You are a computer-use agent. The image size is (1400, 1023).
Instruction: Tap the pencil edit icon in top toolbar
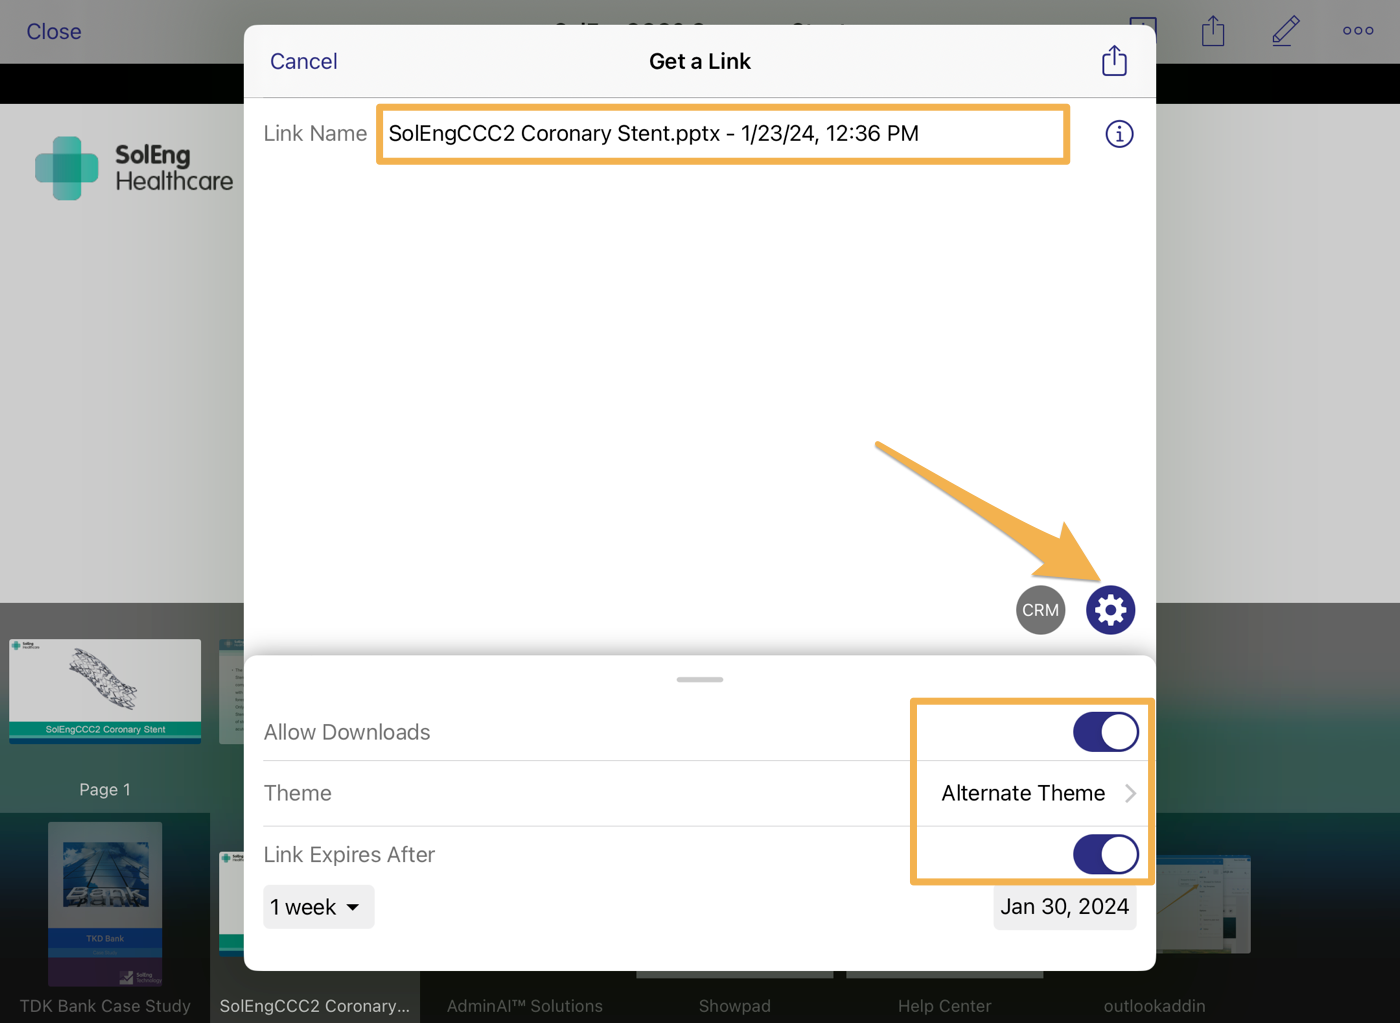[1286, 31]
